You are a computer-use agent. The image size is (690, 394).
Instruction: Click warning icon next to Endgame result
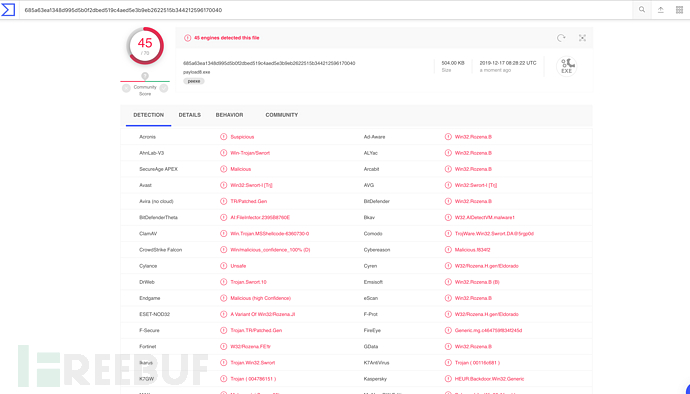[224, 298]
